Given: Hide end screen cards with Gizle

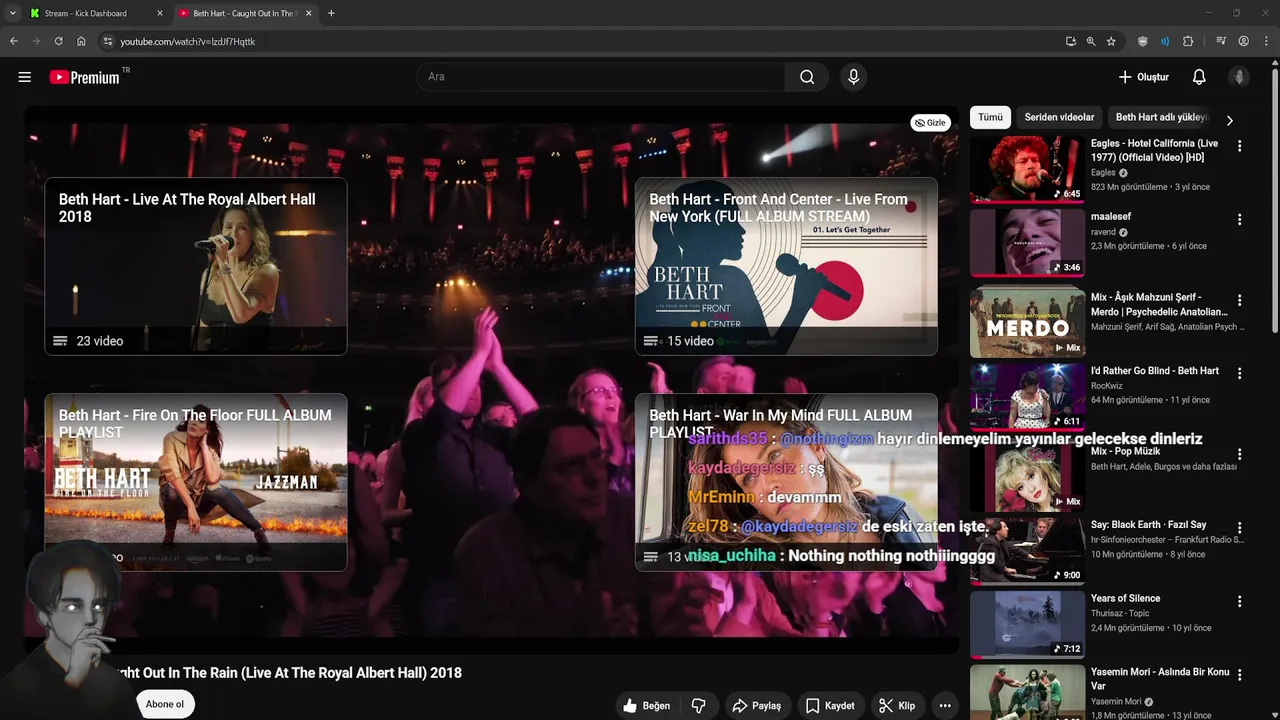Looking at the screenshot, I should tap(930, 123).
